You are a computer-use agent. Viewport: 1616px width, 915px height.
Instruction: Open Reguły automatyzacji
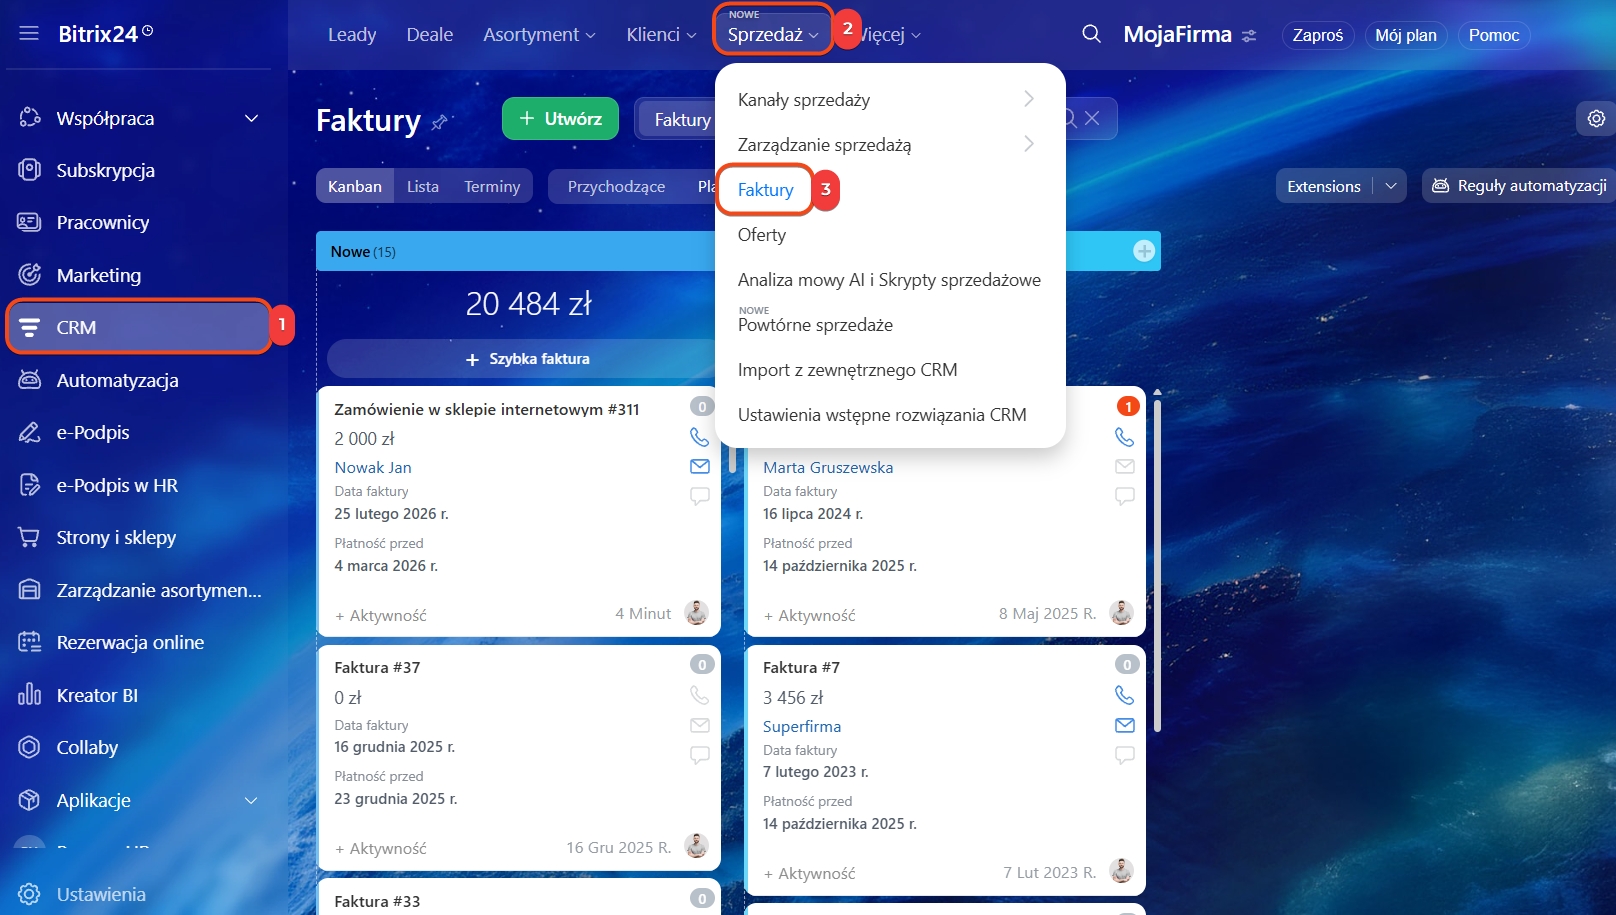1519,186
